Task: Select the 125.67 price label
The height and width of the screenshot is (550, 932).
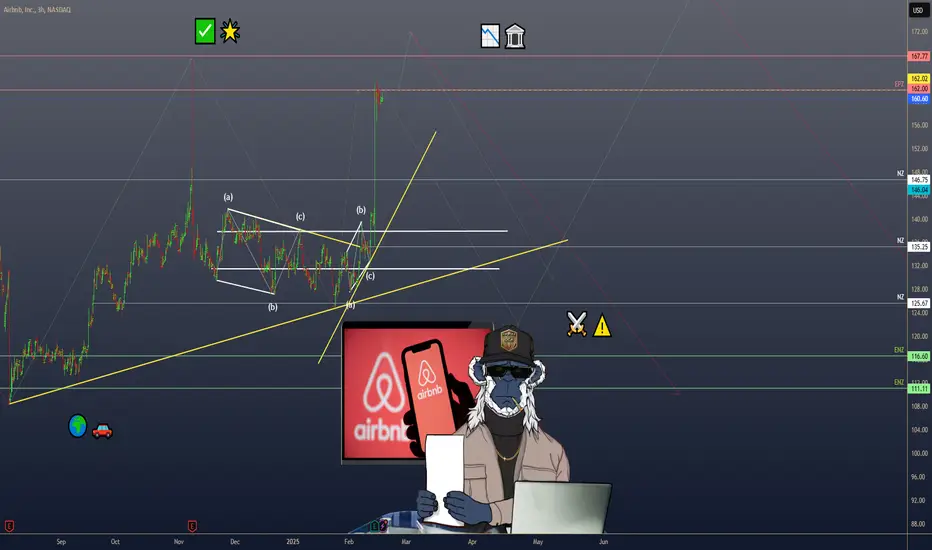Action: (x=919, y=303)
